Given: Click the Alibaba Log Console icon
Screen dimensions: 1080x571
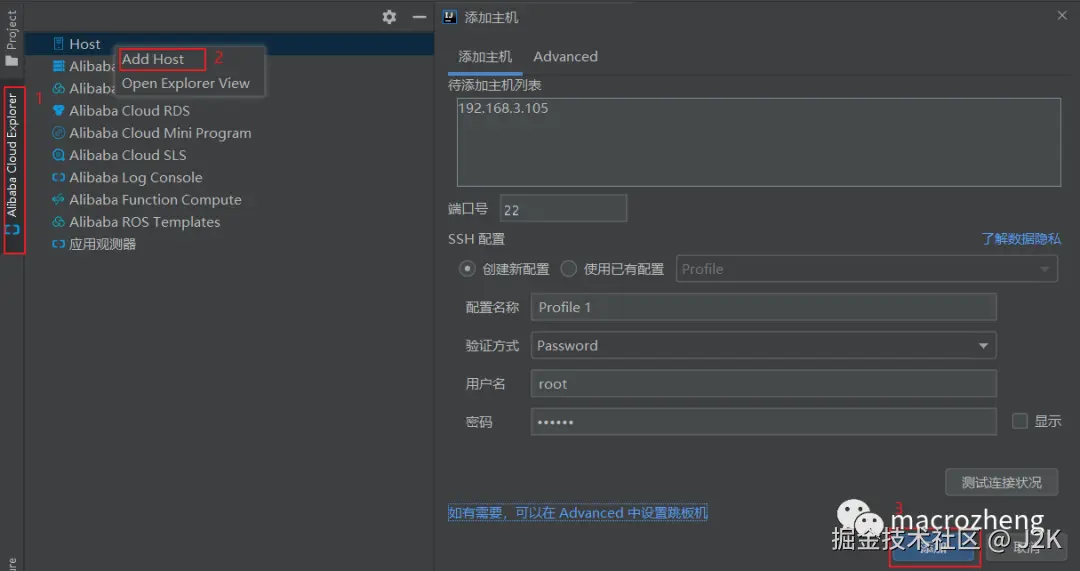Looking at the screenshot, I should (x=59, y=178).
